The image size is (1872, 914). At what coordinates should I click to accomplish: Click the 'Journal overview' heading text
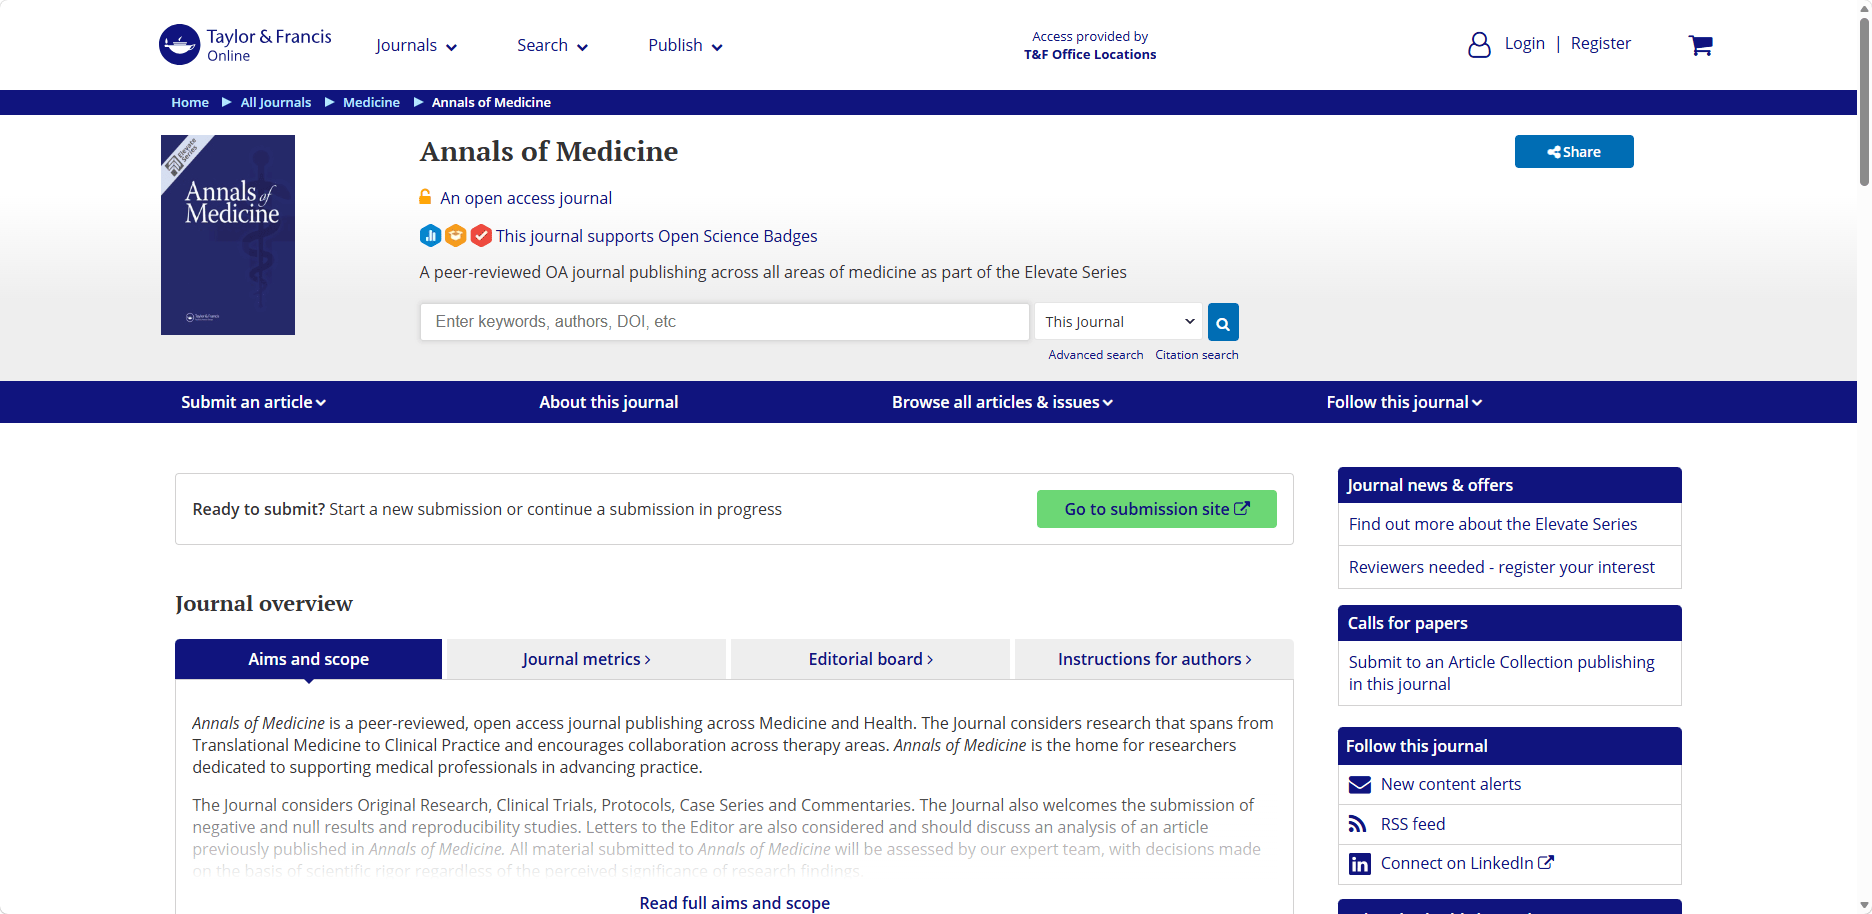264,604
